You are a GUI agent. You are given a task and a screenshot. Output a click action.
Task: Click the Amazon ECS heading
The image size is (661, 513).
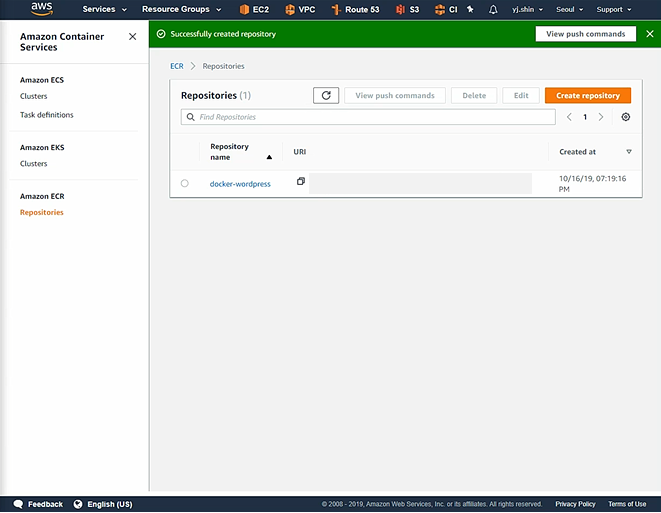42,80
